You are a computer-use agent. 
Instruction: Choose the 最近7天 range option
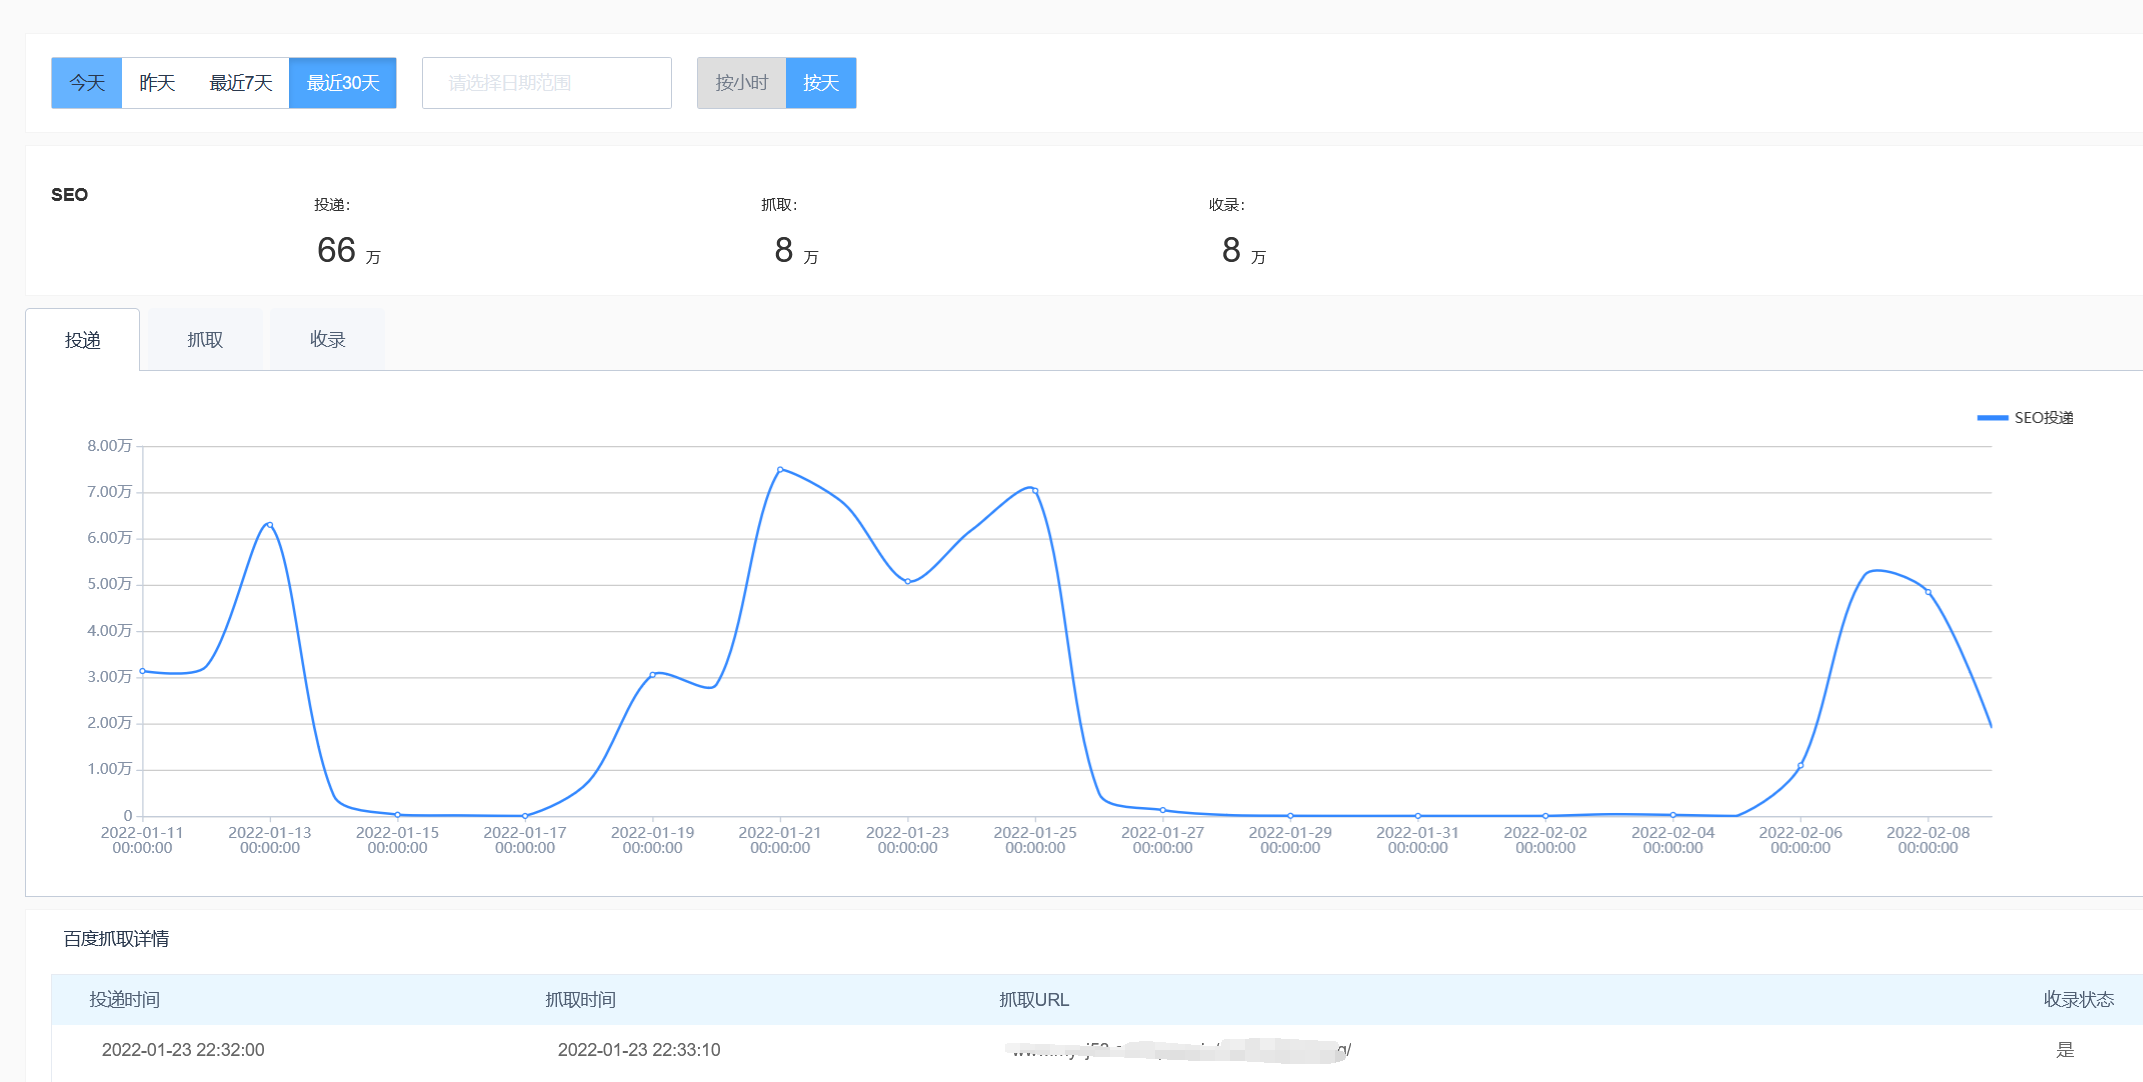coord(241,83)
